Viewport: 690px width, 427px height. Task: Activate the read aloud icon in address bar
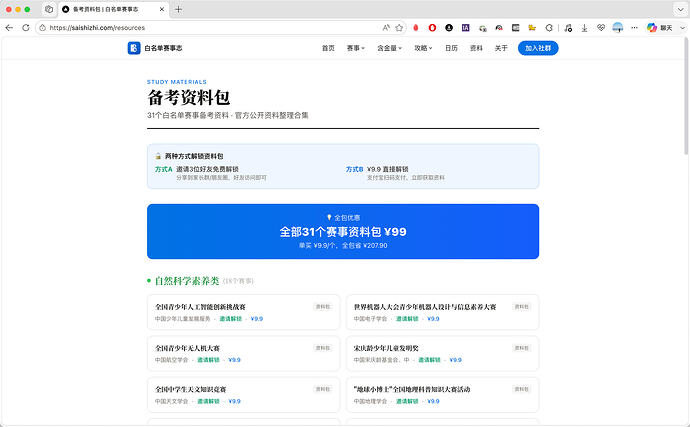386,28
